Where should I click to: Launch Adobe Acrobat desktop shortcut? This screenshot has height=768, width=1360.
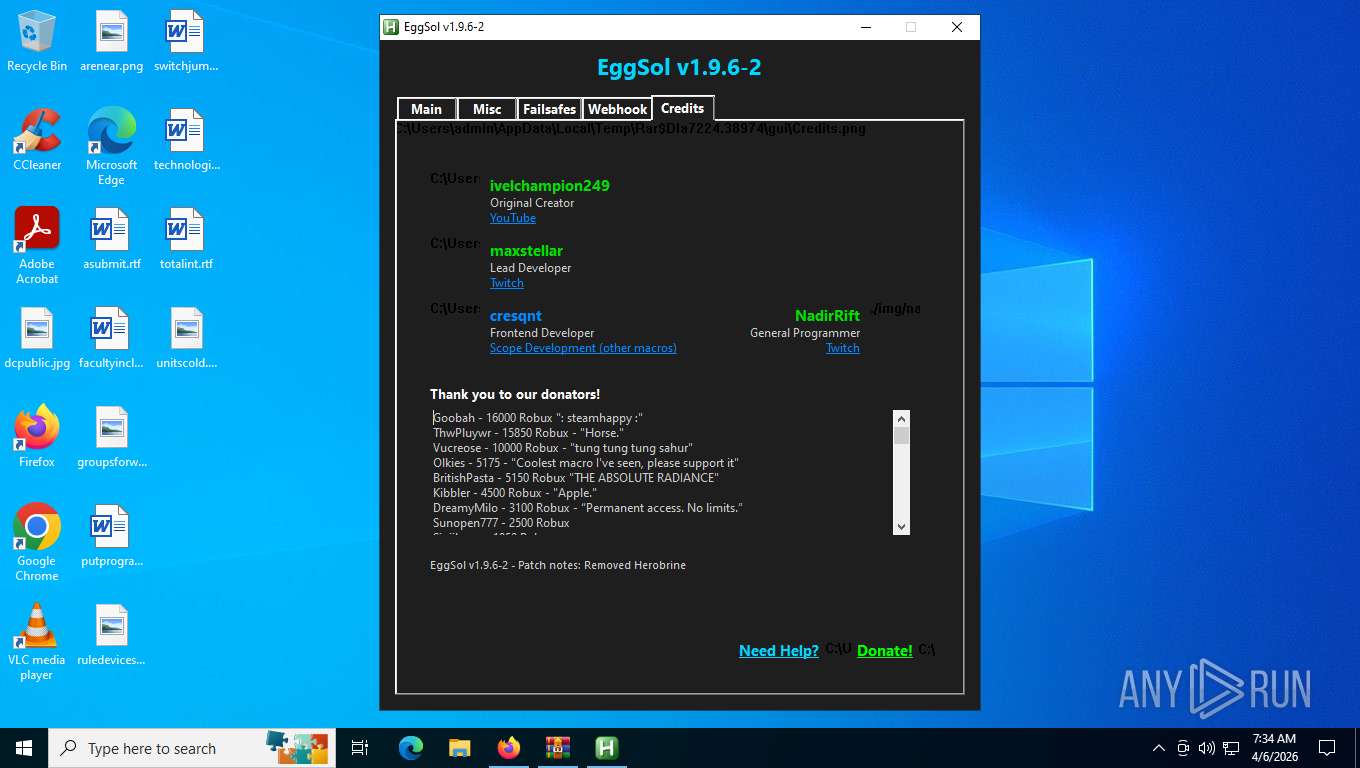pos(37,246)
